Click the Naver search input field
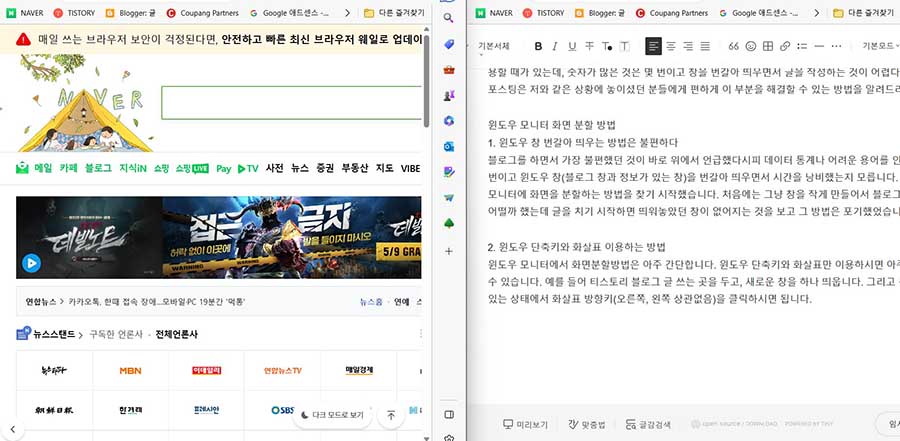 292,103
